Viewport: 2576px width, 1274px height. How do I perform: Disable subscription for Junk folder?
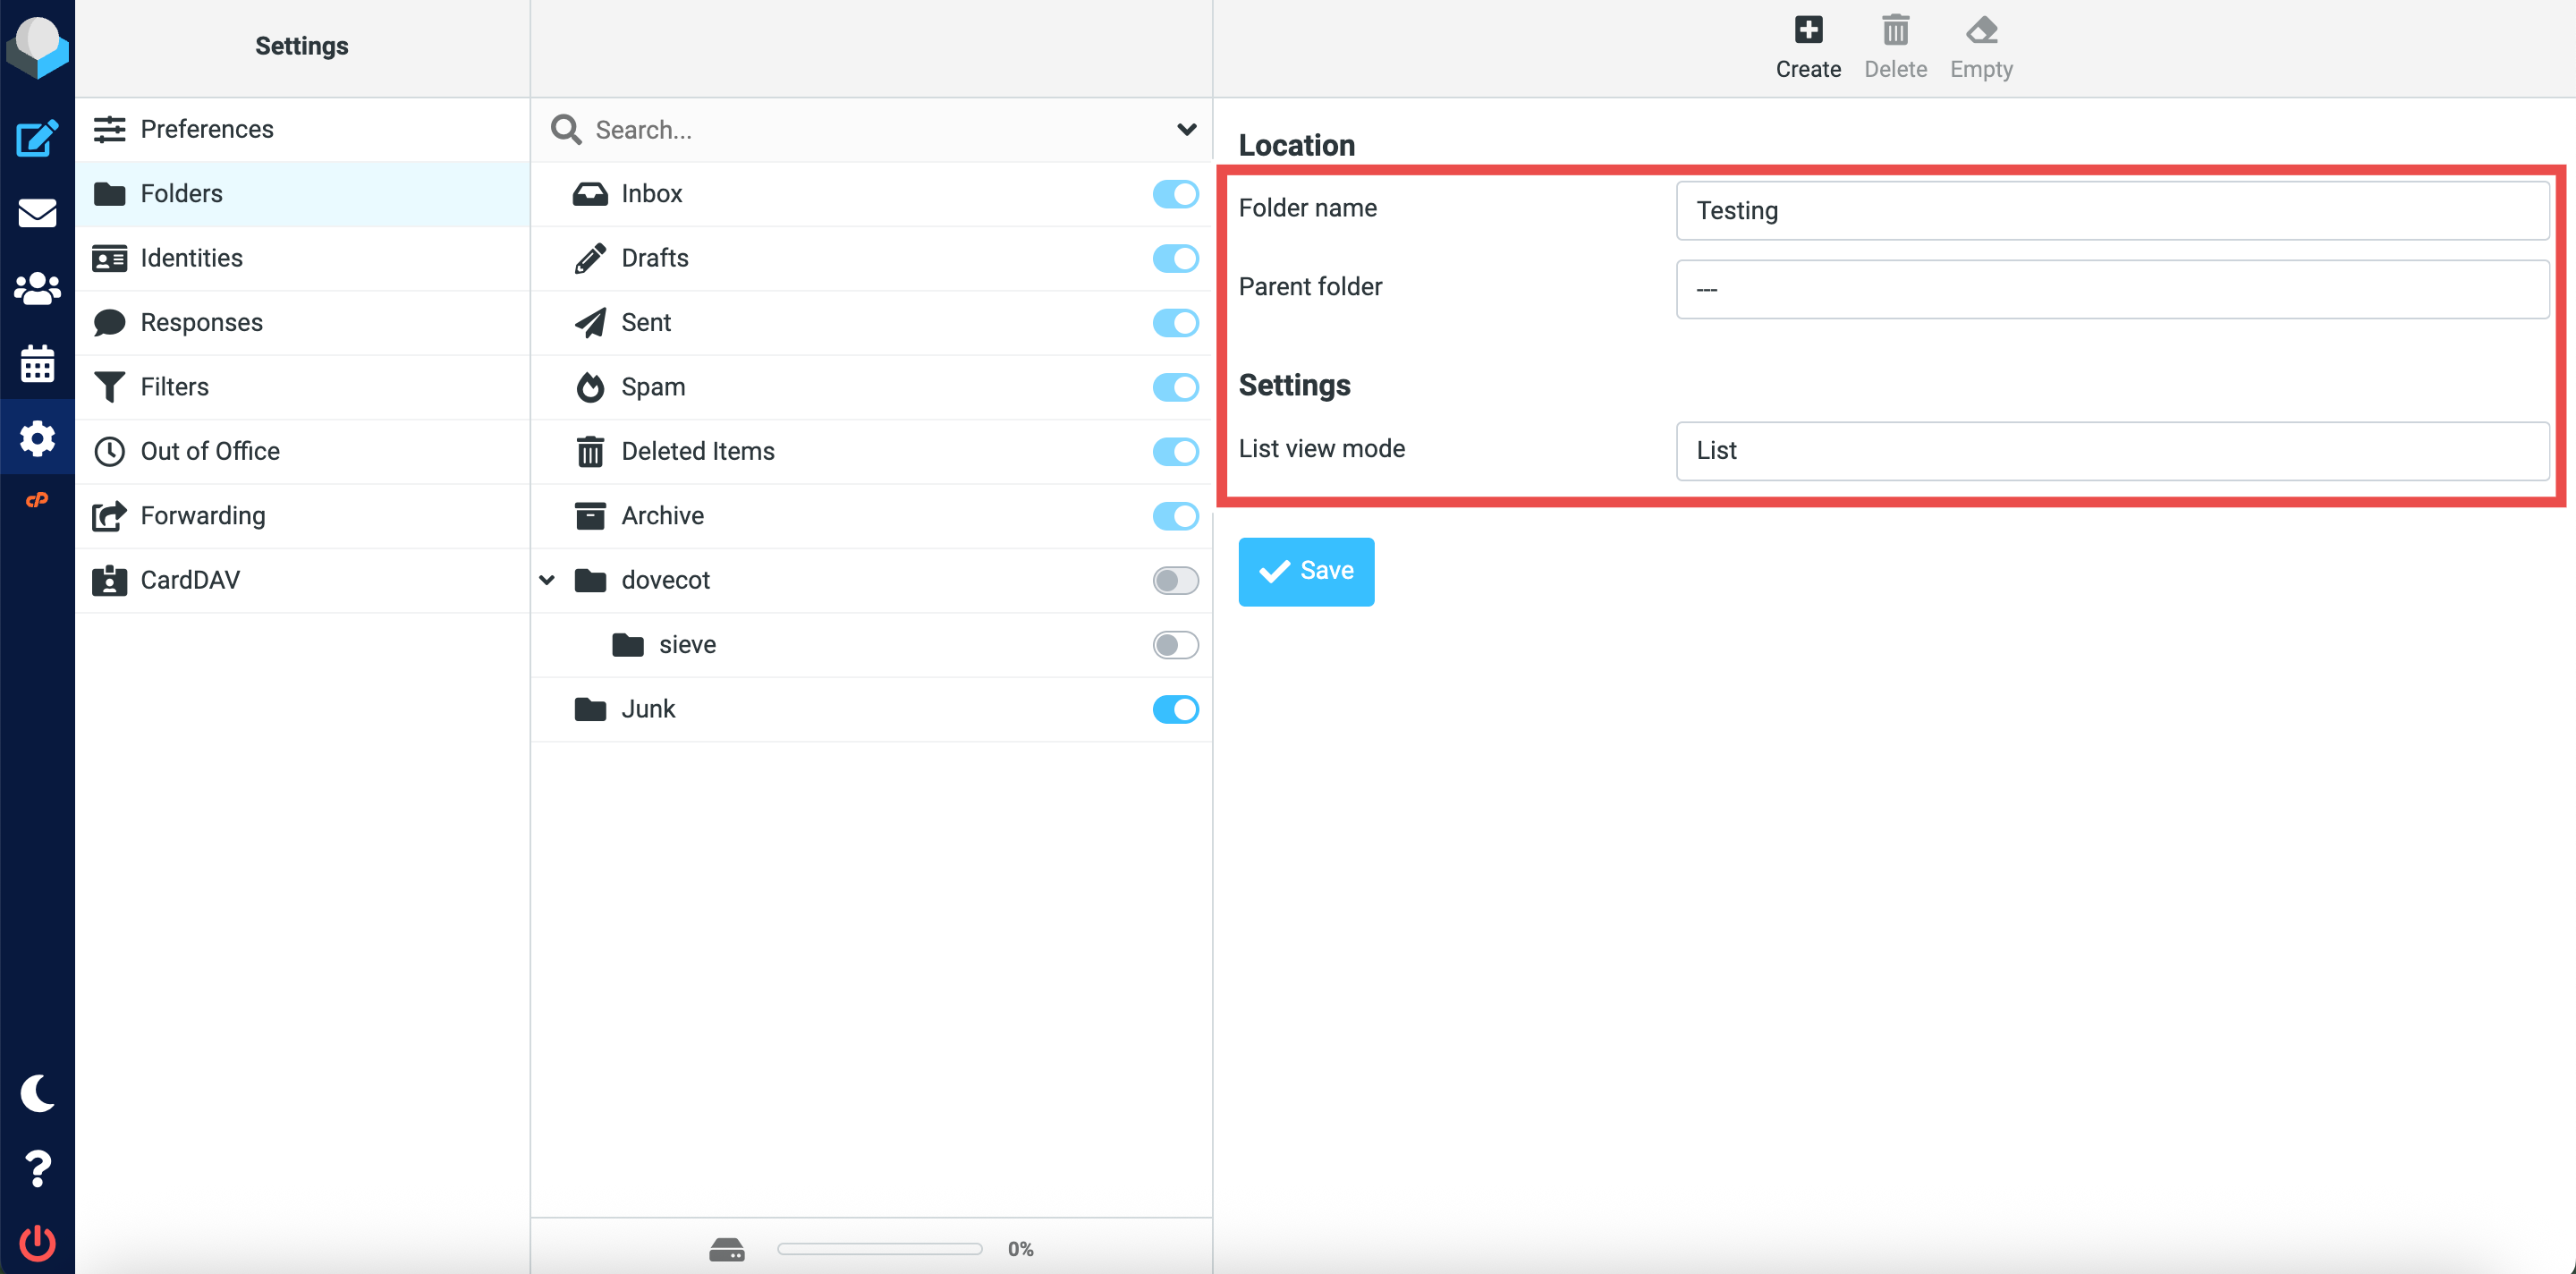1175,709
